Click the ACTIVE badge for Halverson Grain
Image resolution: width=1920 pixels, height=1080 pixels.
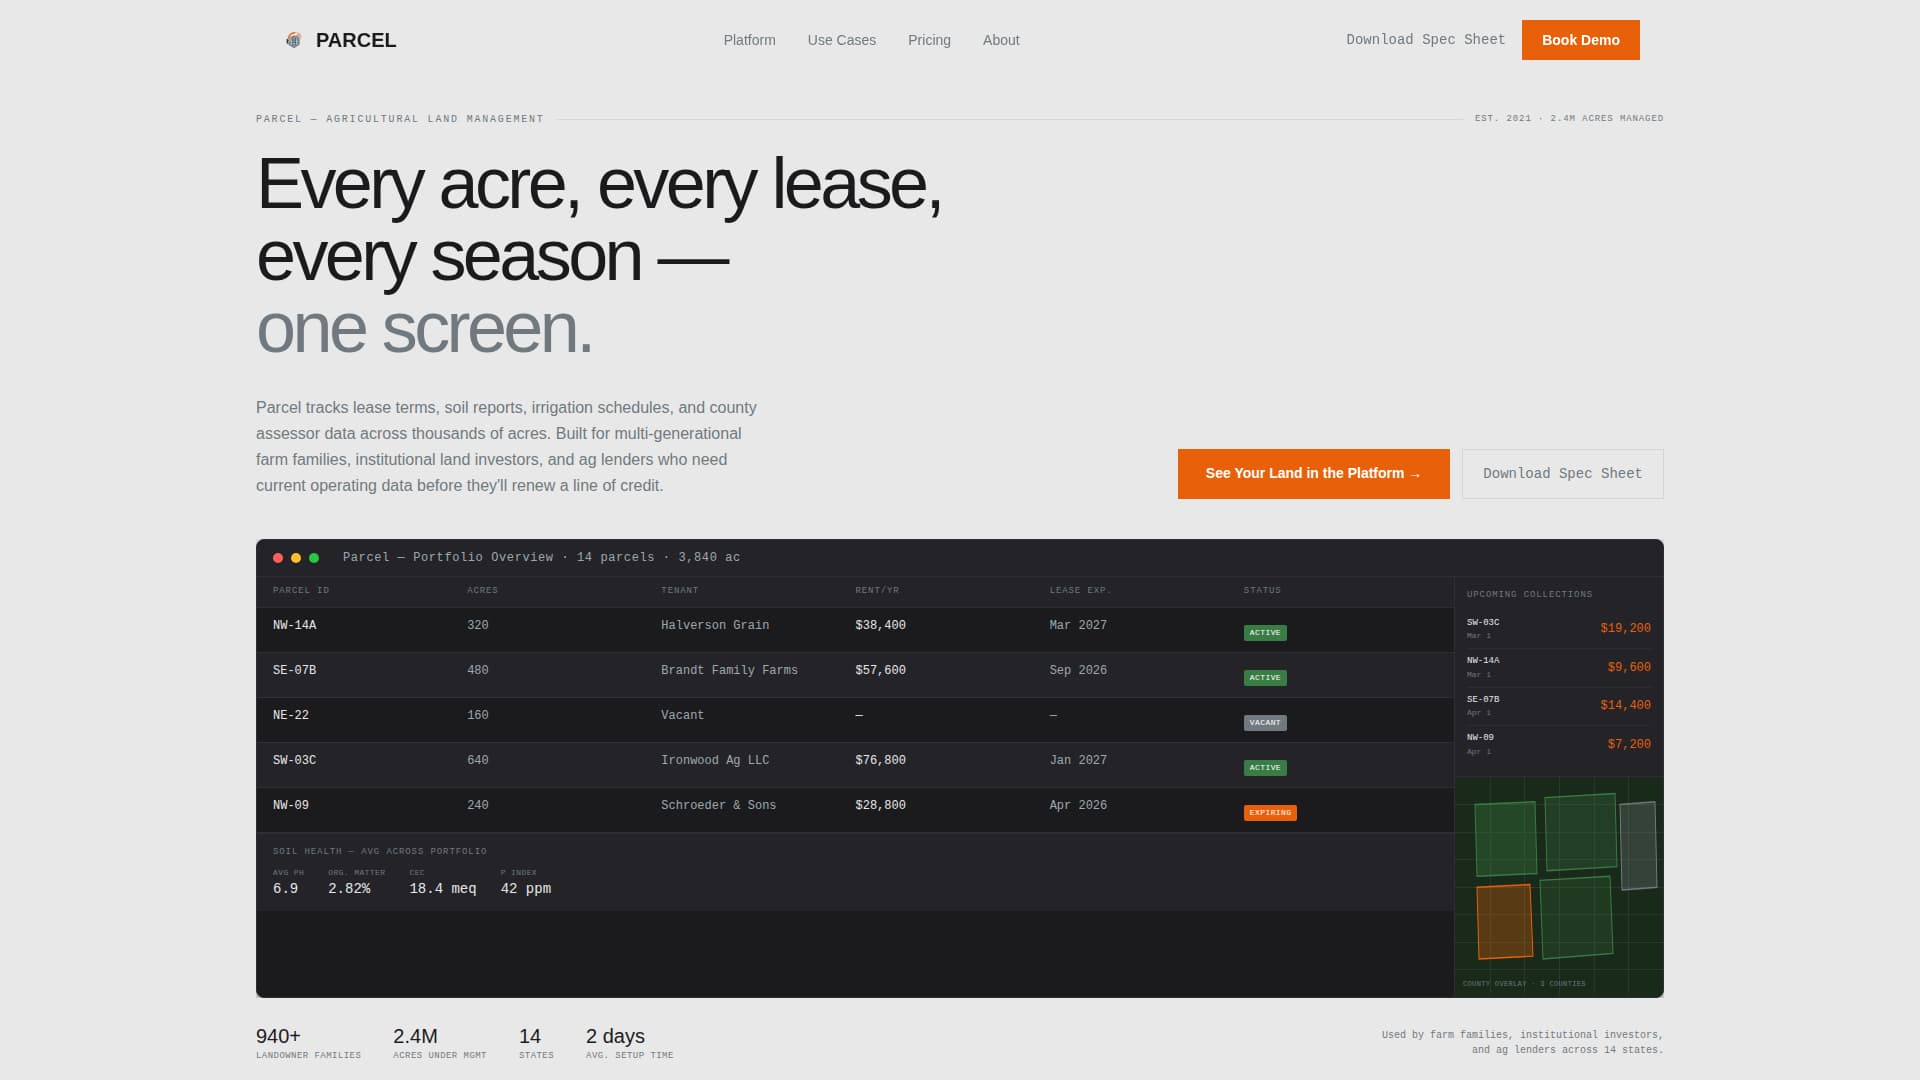coord(1265,633)
